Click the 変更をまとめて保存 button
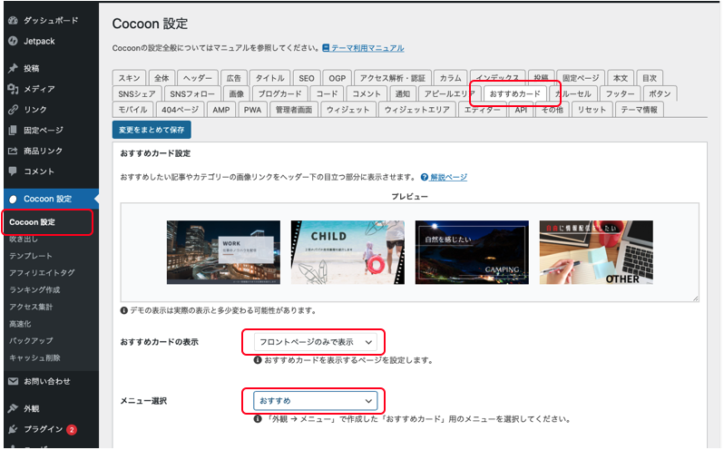This screenshot has width=724, height=450. click(x=151, y=130)
